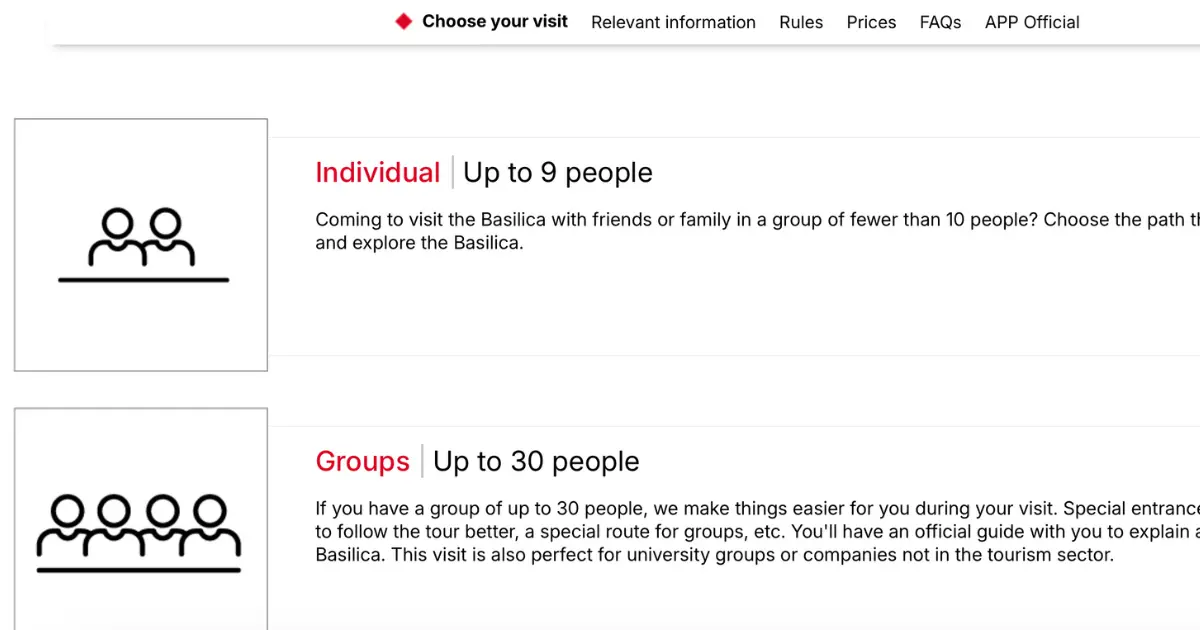Go to Relevant information section

tap(673, 22)
